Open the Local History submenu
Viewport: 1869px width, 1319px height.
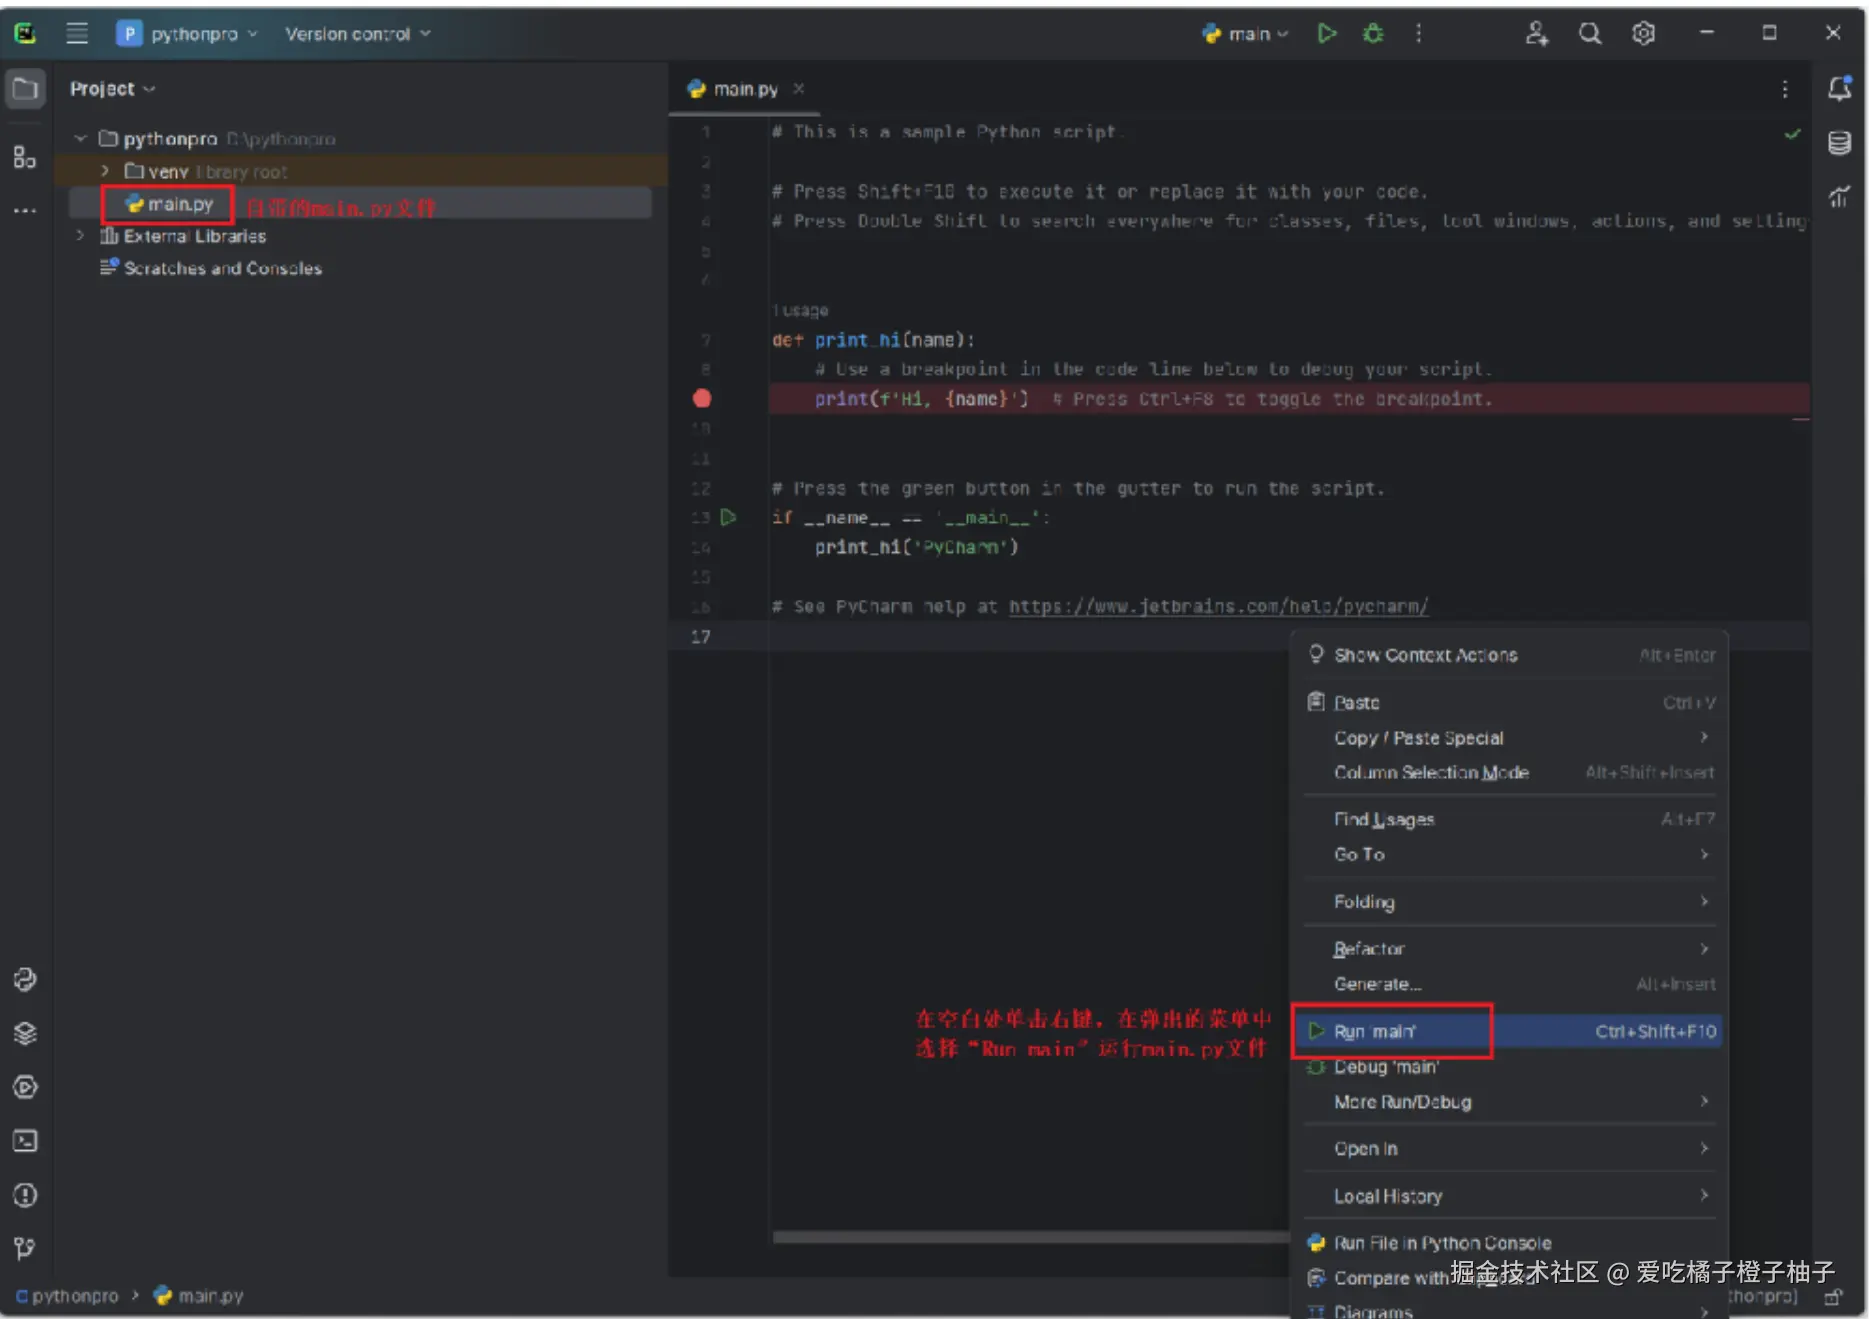click(x=1510, y=1196)
